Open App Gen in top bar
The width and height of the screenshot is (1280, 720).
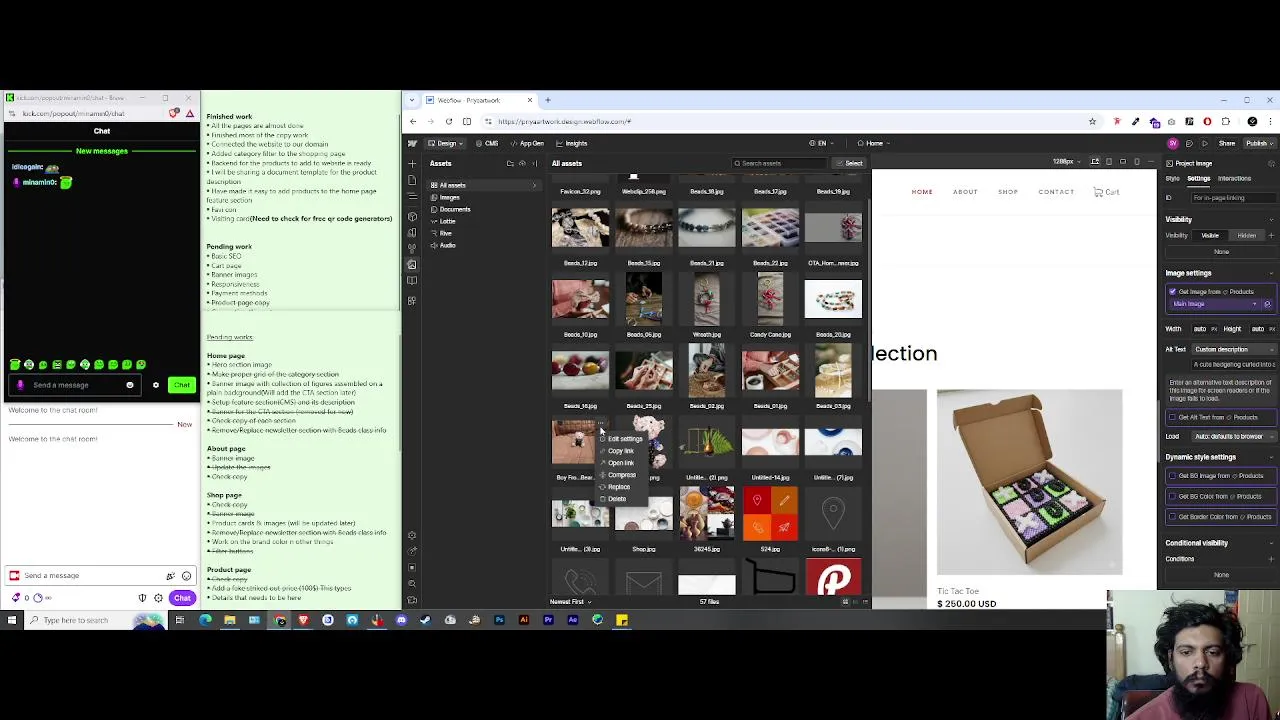tap(527, 143)
